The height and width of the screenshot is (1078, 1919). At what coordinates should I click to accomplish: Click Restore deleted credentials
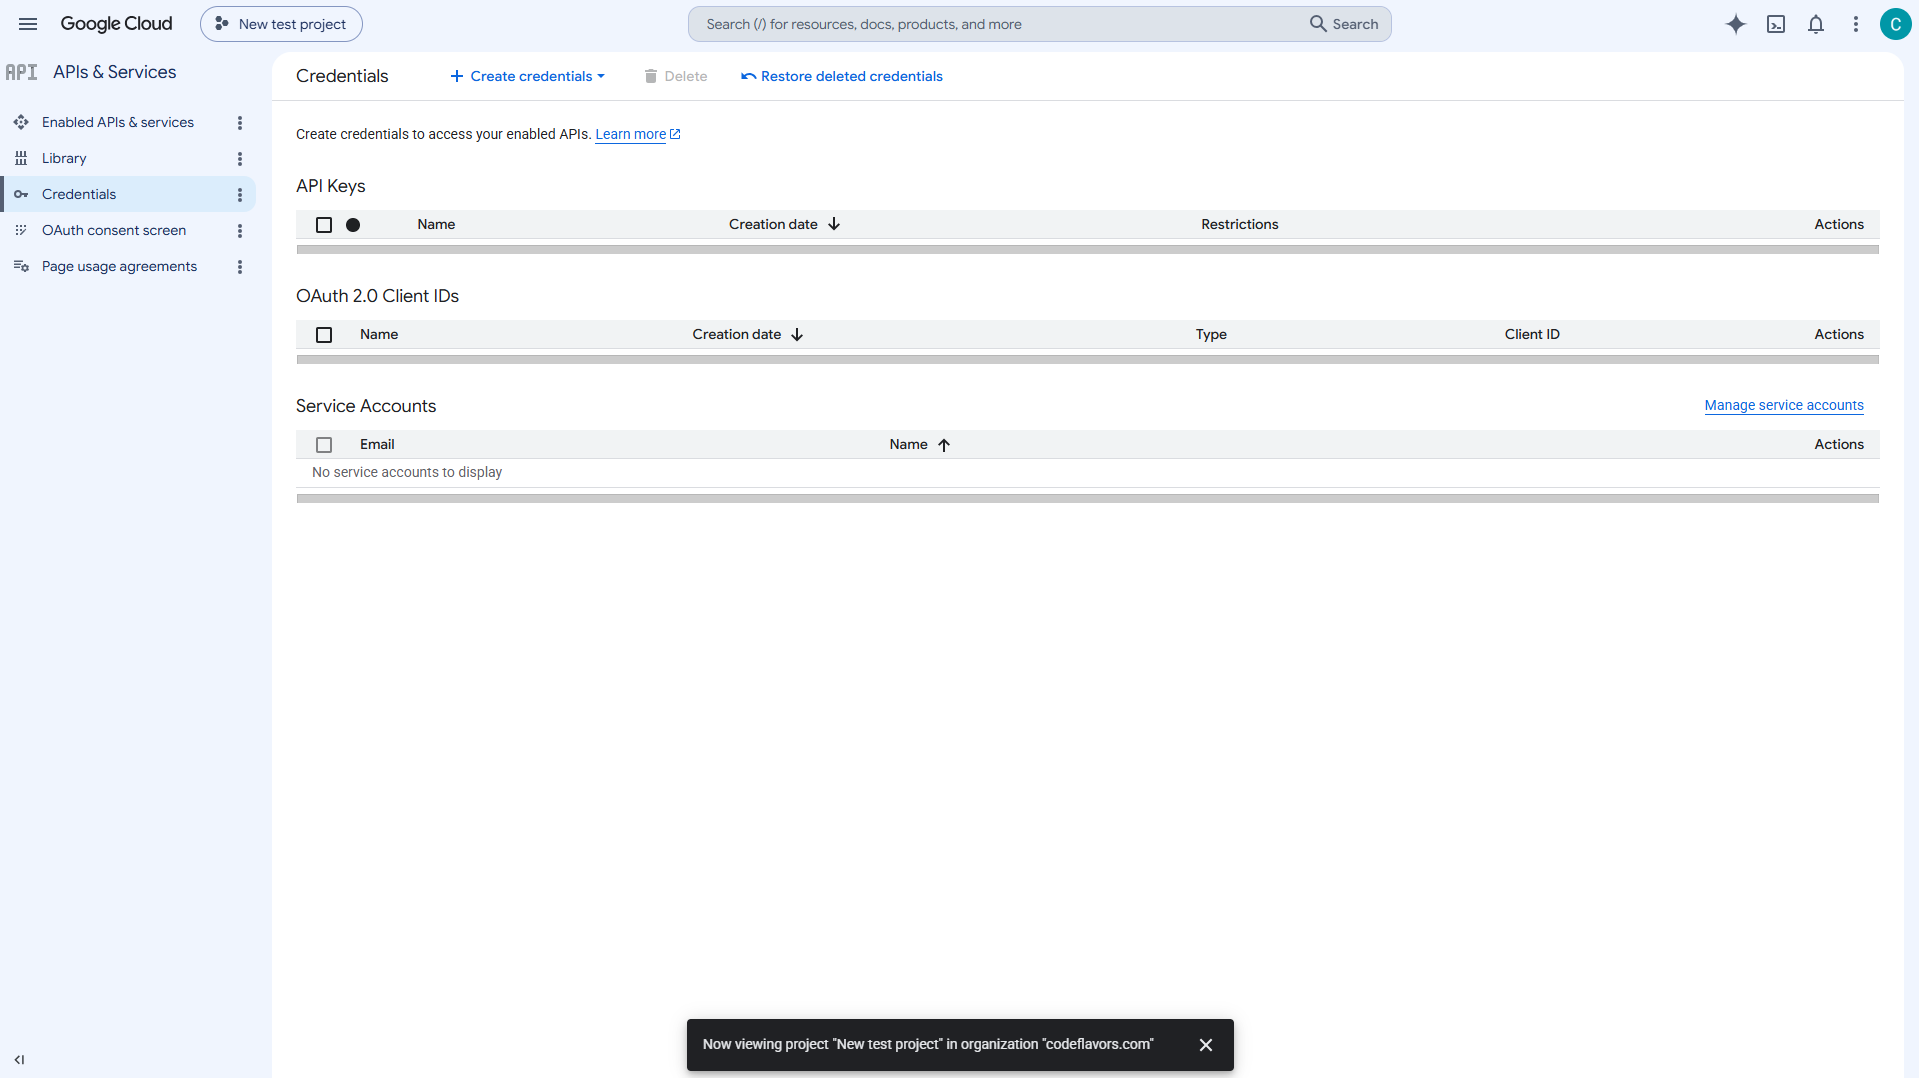point(842,76)
